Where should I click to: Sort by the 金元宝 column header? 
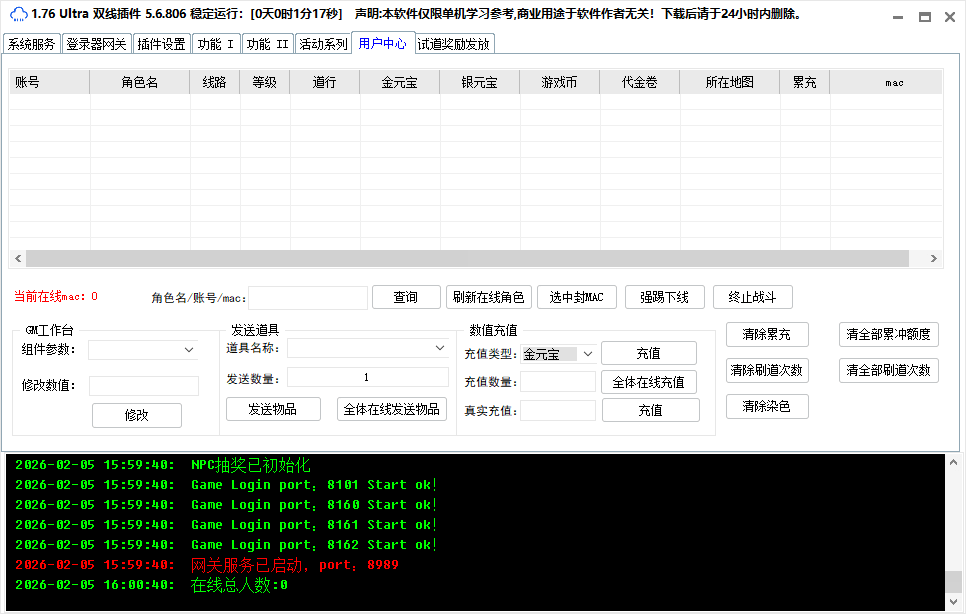[399, 83]
